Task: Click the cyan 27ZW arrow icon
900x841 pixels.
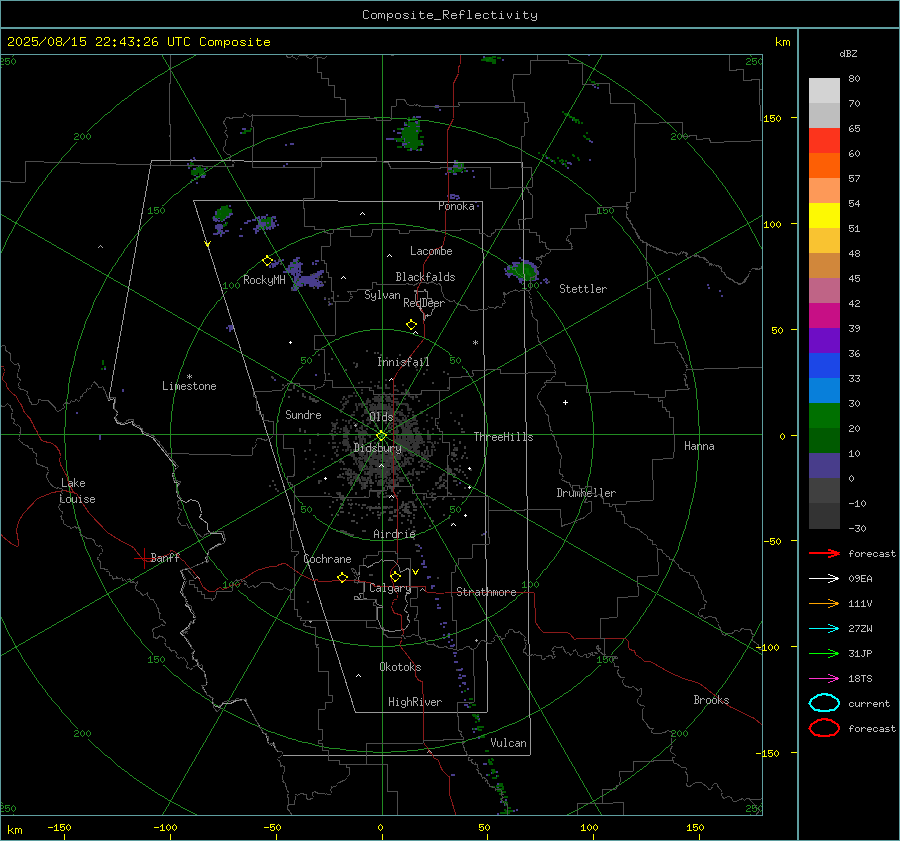Action: click(x=824, y=629)
